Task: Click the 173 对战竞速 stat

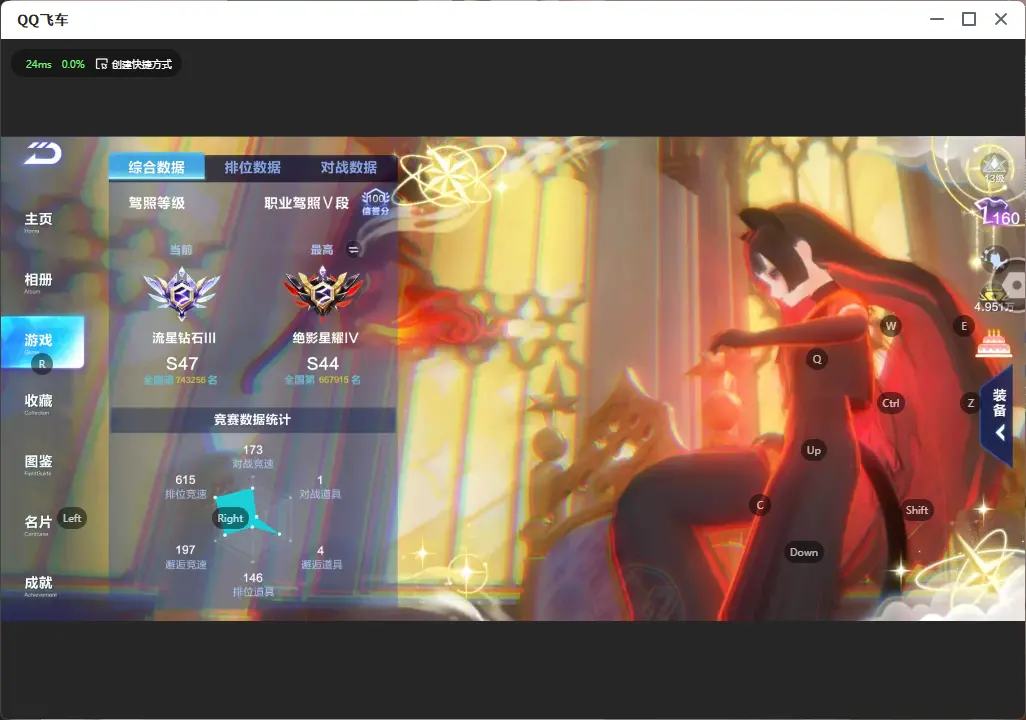Action: click(x=253, y=456)
